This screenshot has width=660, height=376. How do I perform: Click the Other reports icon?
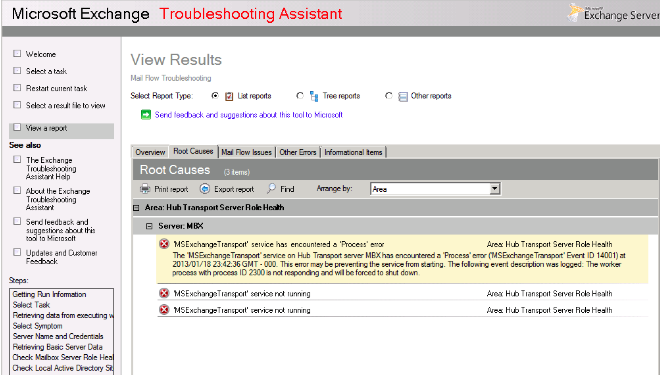(403, 97)
